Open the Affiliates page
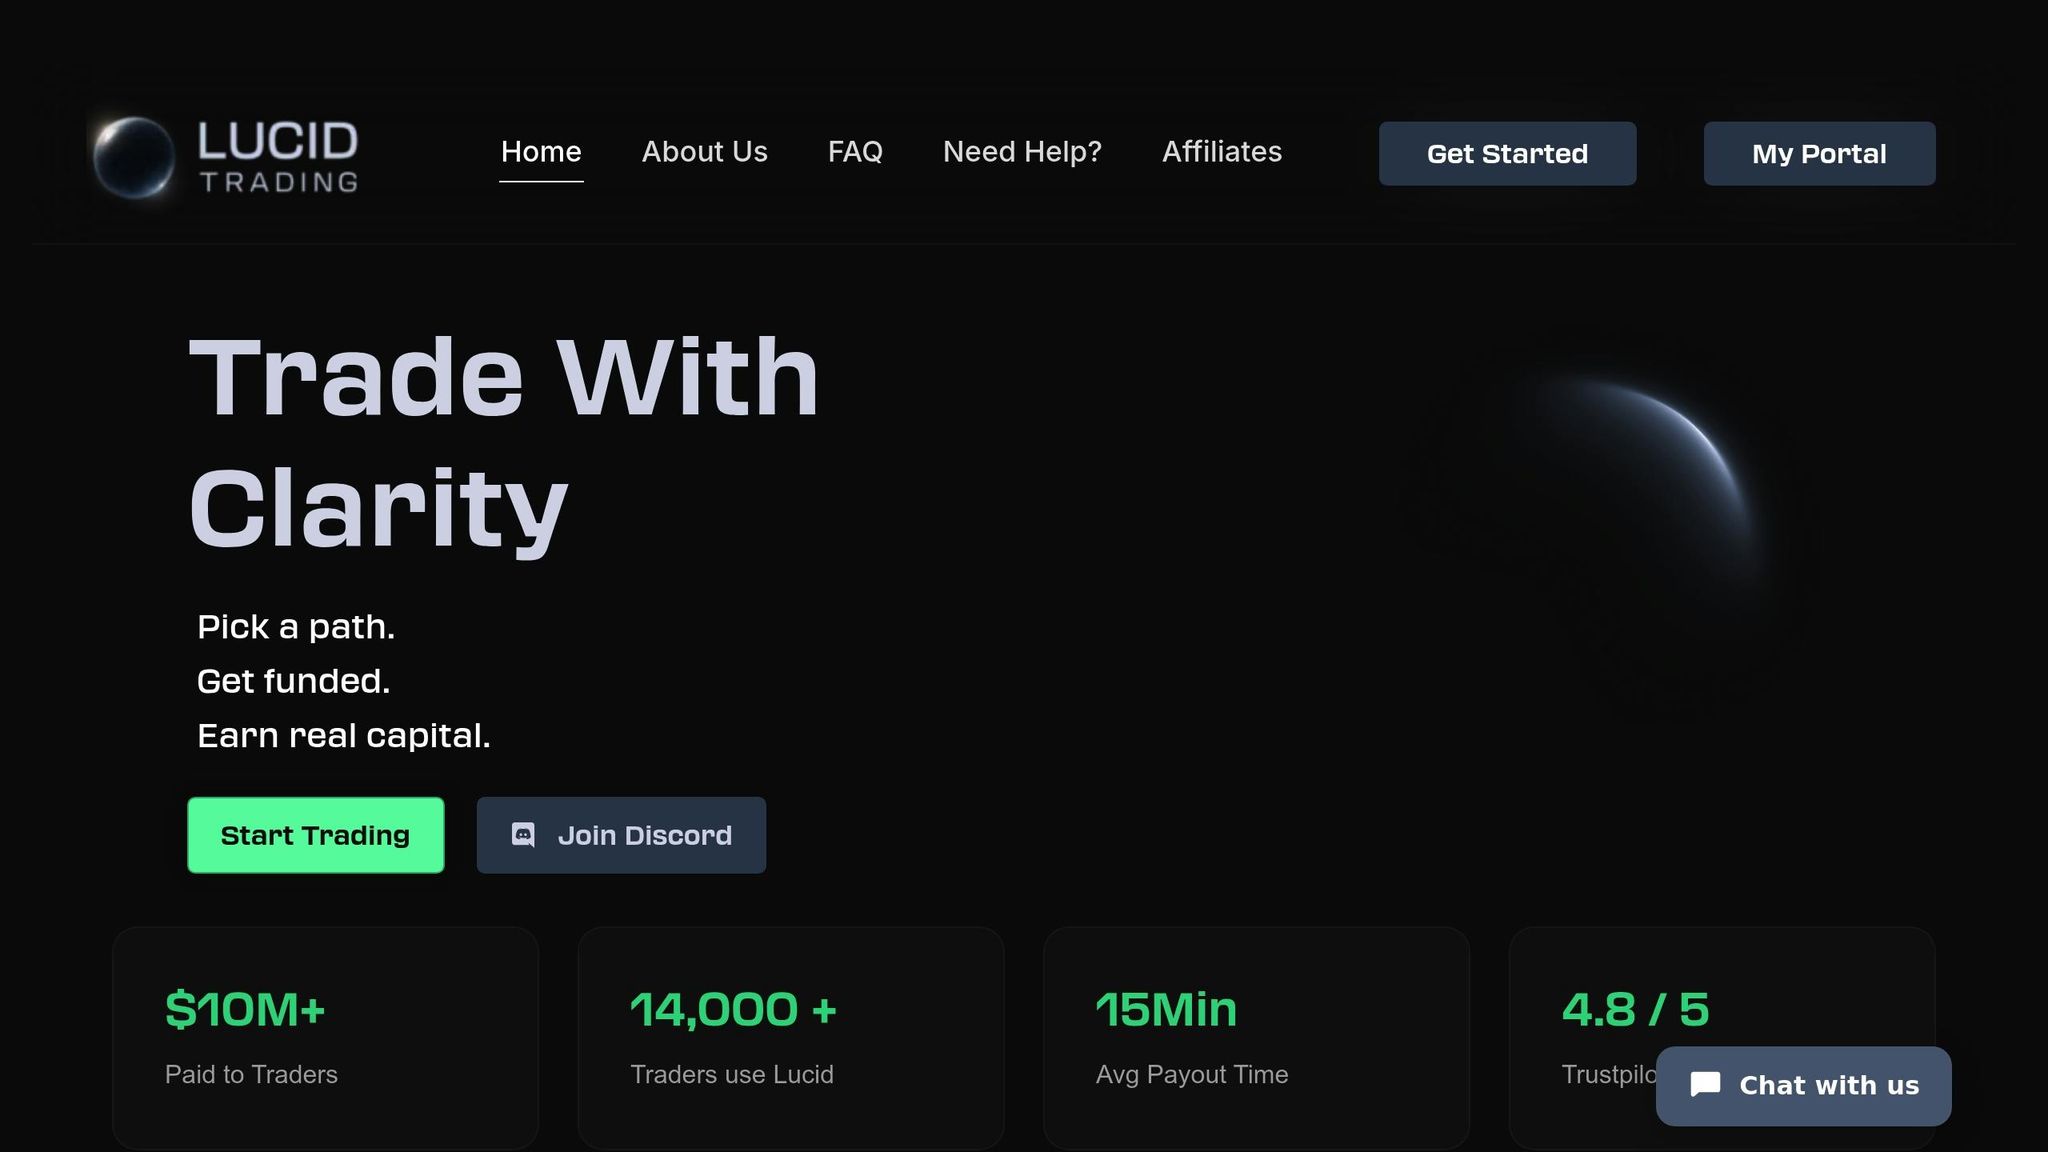 [1222, 152]
